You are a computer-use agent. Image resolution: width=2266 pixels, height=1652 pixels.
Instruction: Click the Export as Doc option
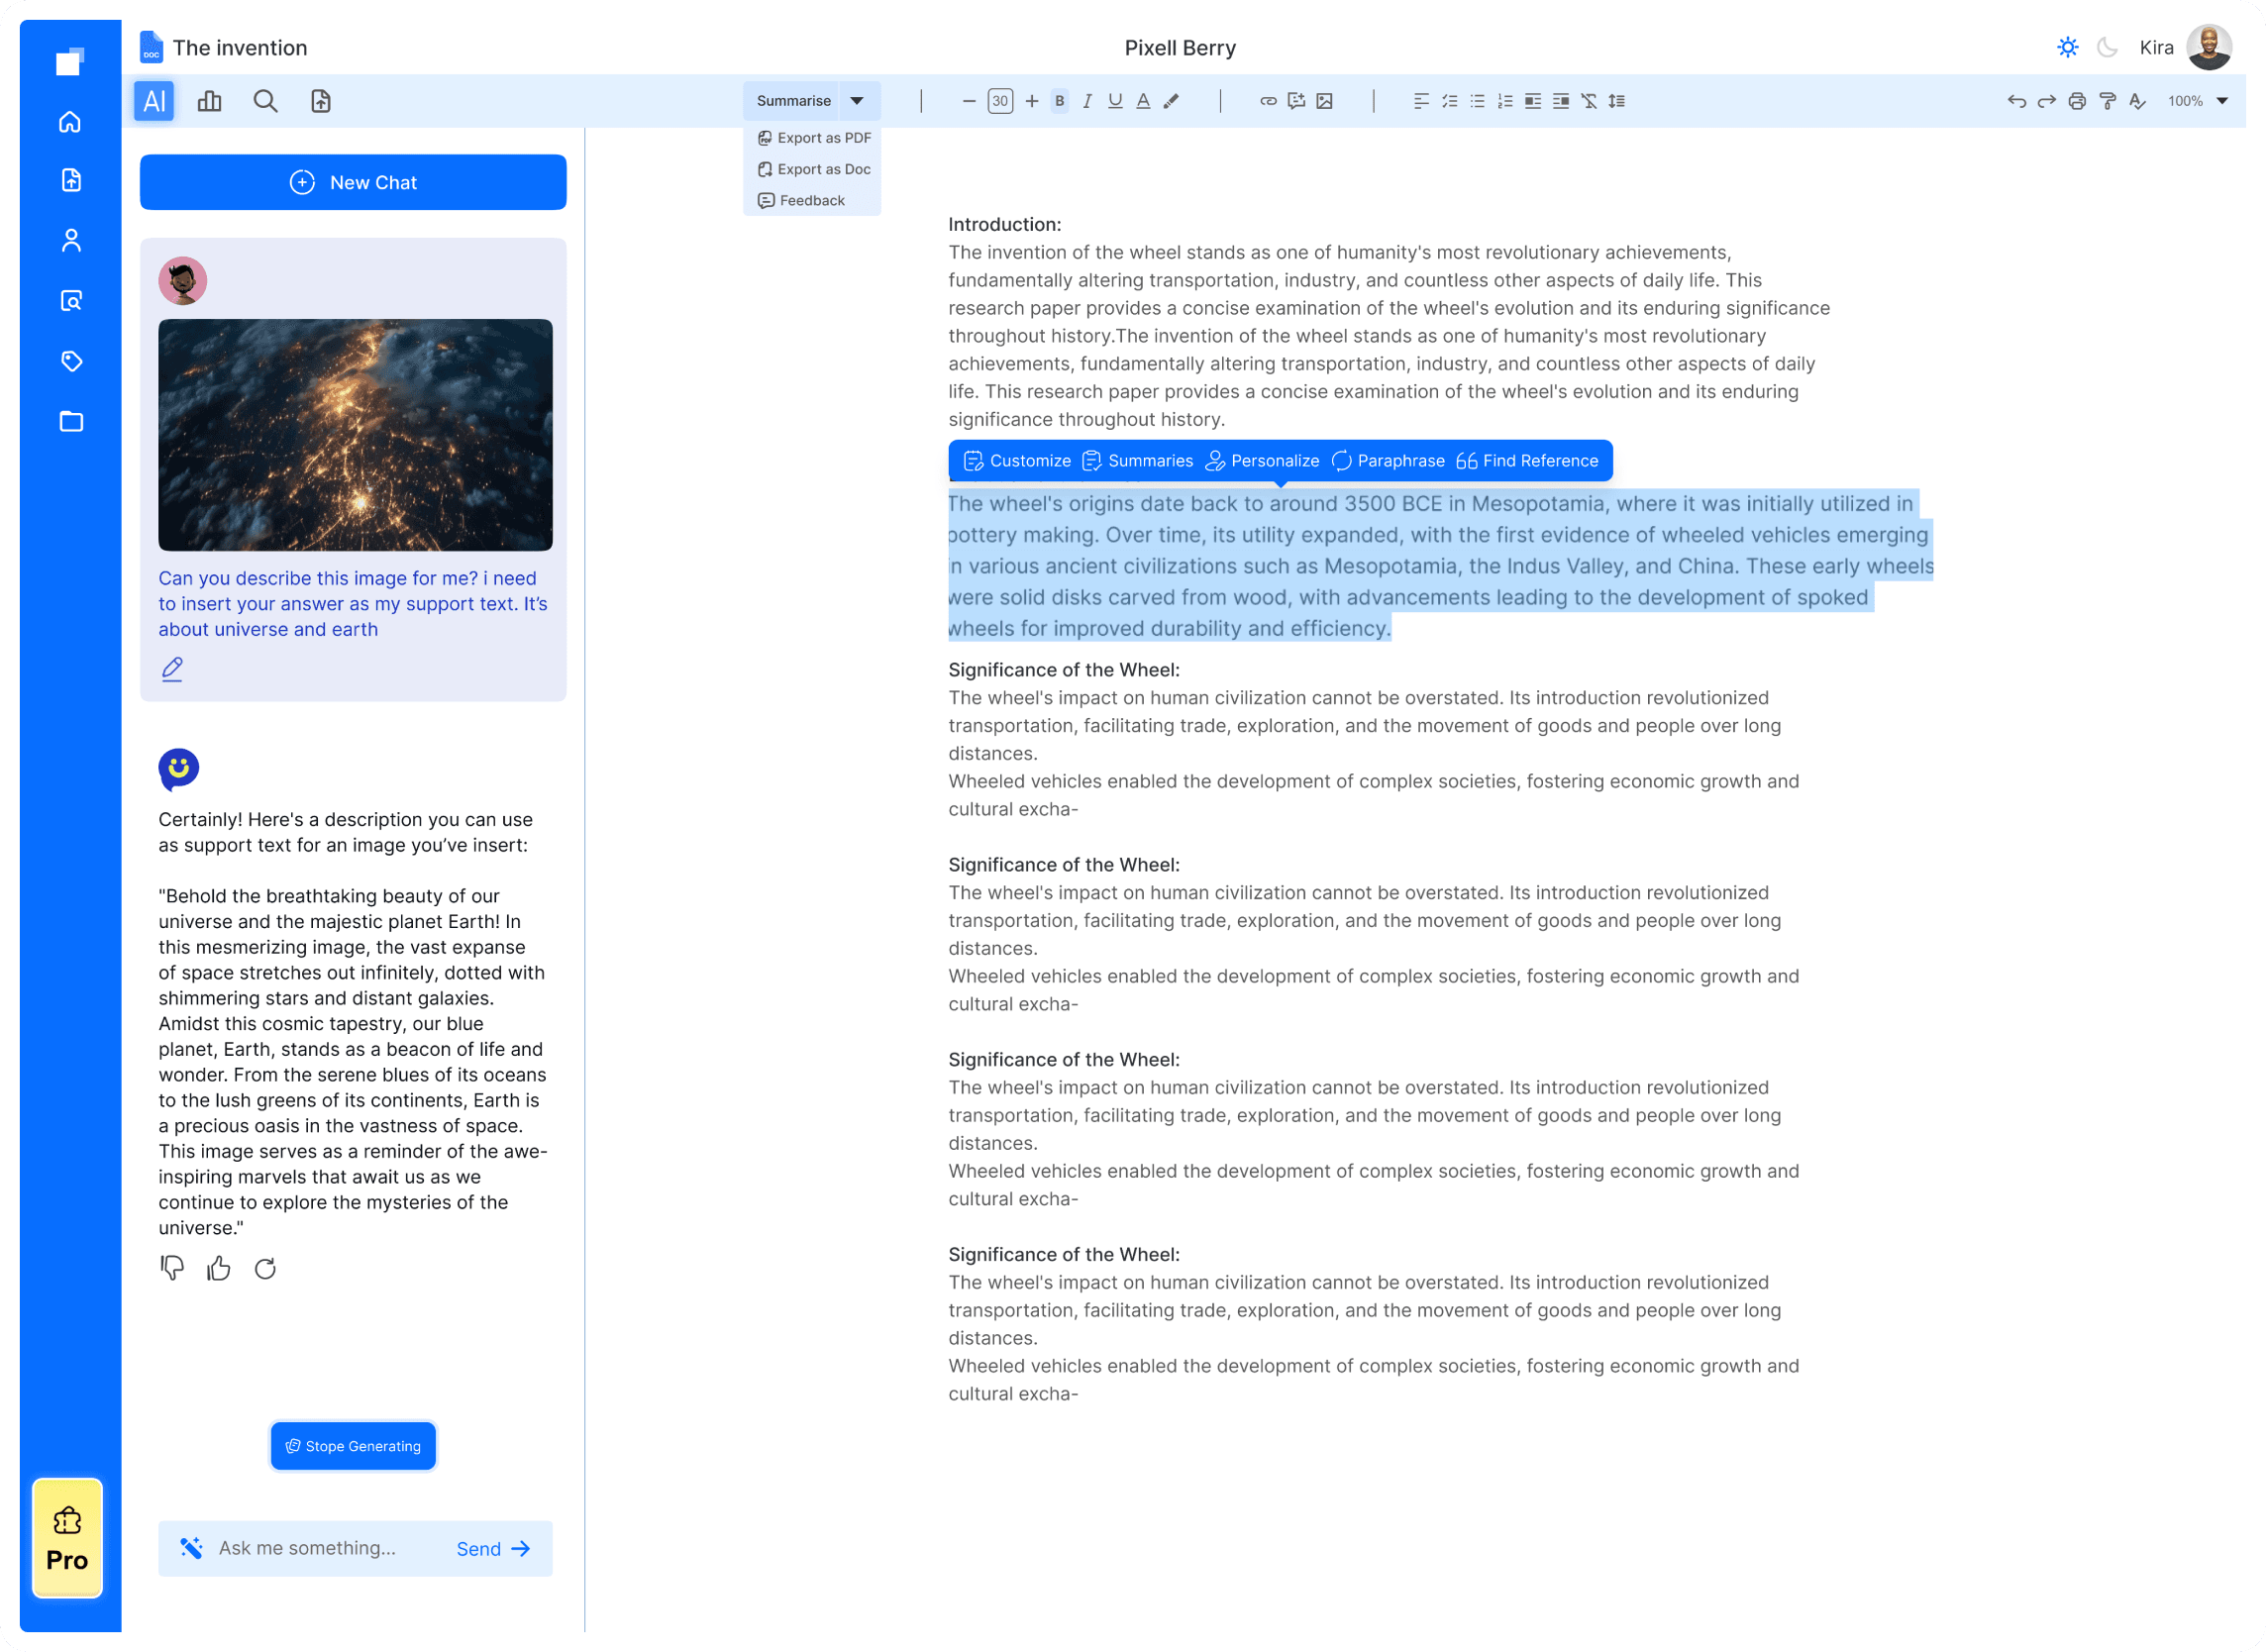[816, 169]
